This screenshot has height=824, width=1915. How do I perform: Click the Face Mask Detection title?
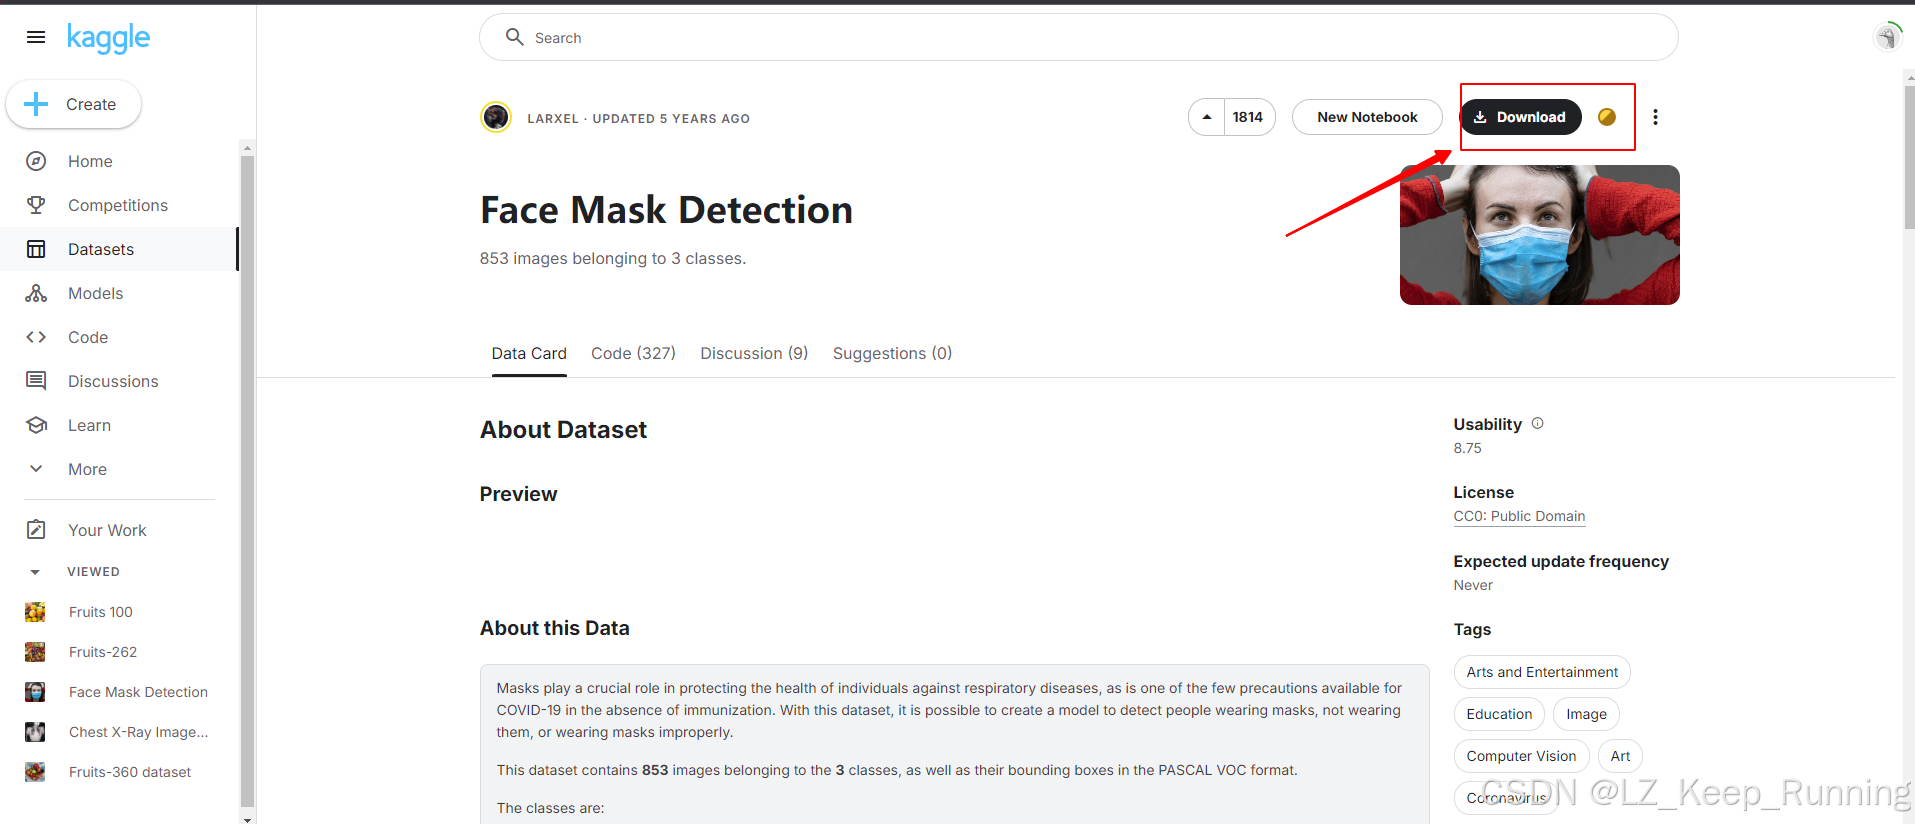(x=666, y=210)
